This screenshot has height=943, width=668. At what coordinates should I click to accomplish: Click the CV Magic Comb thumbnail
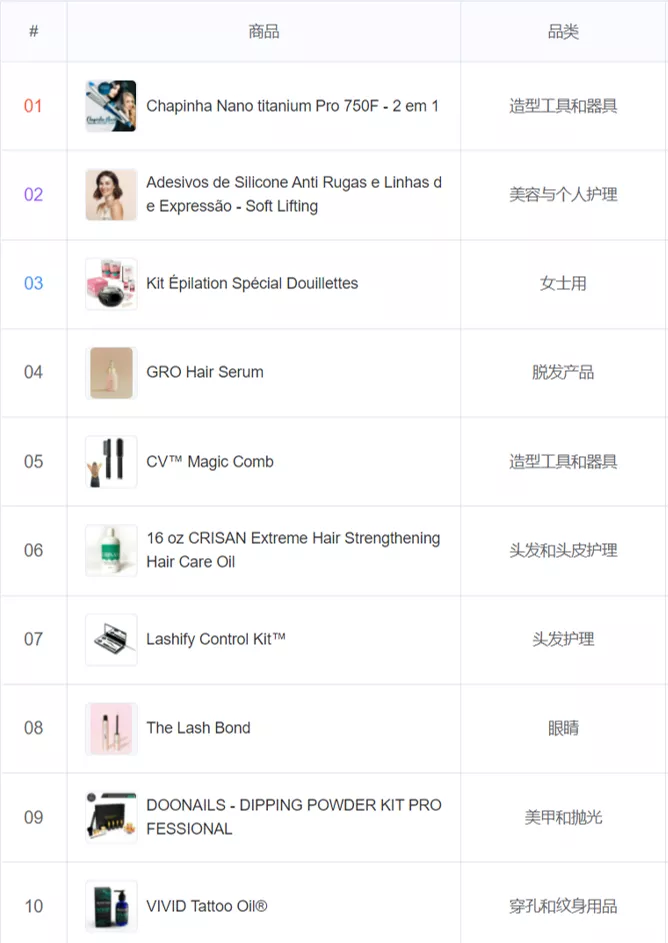tap(111, 461)
